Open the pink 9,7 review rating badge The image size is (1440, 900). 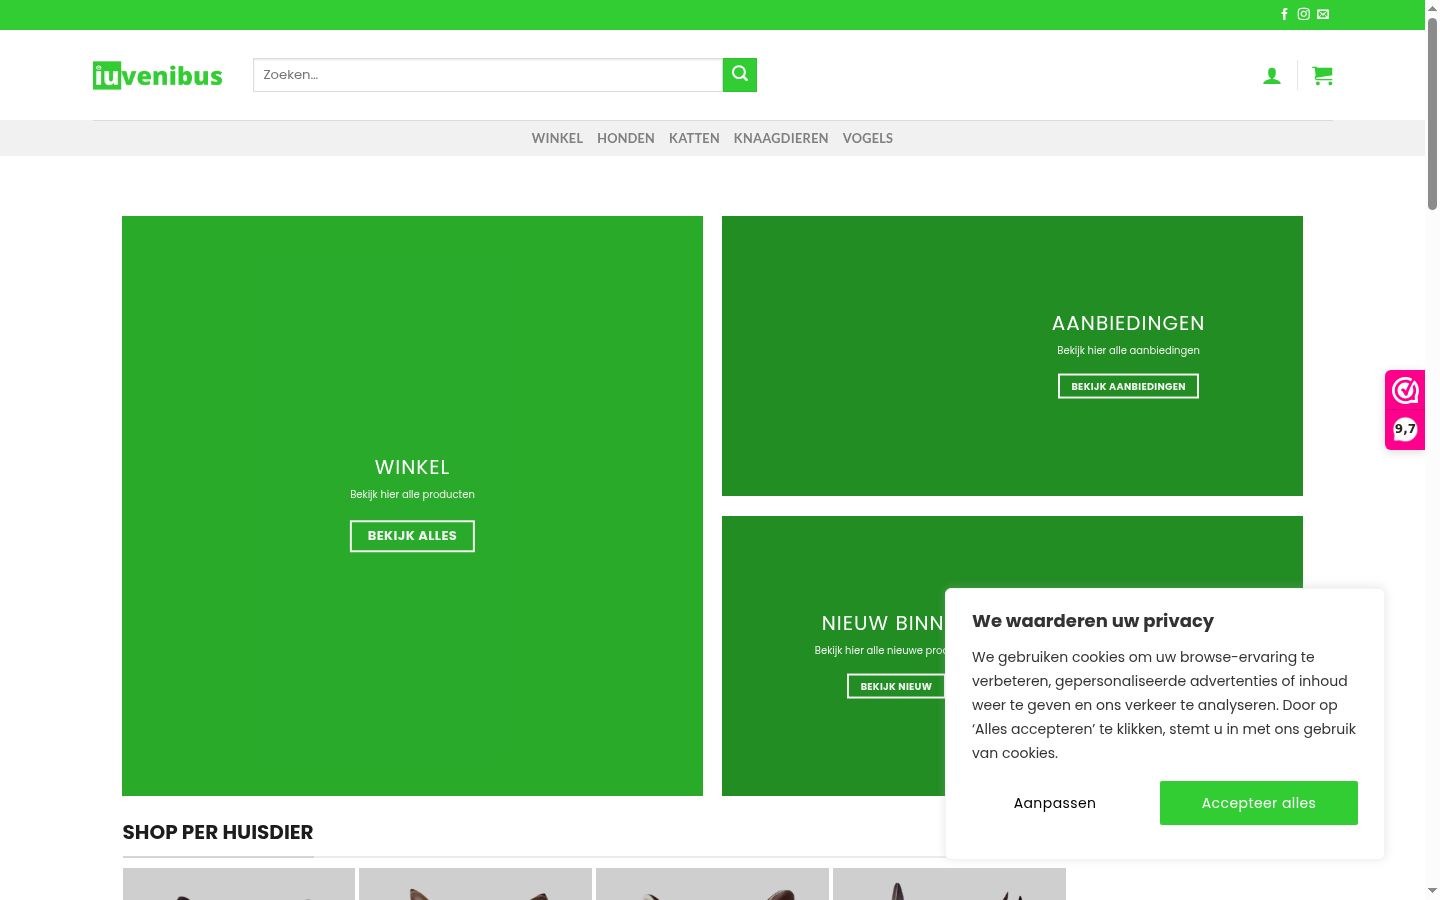(1405, 410)
